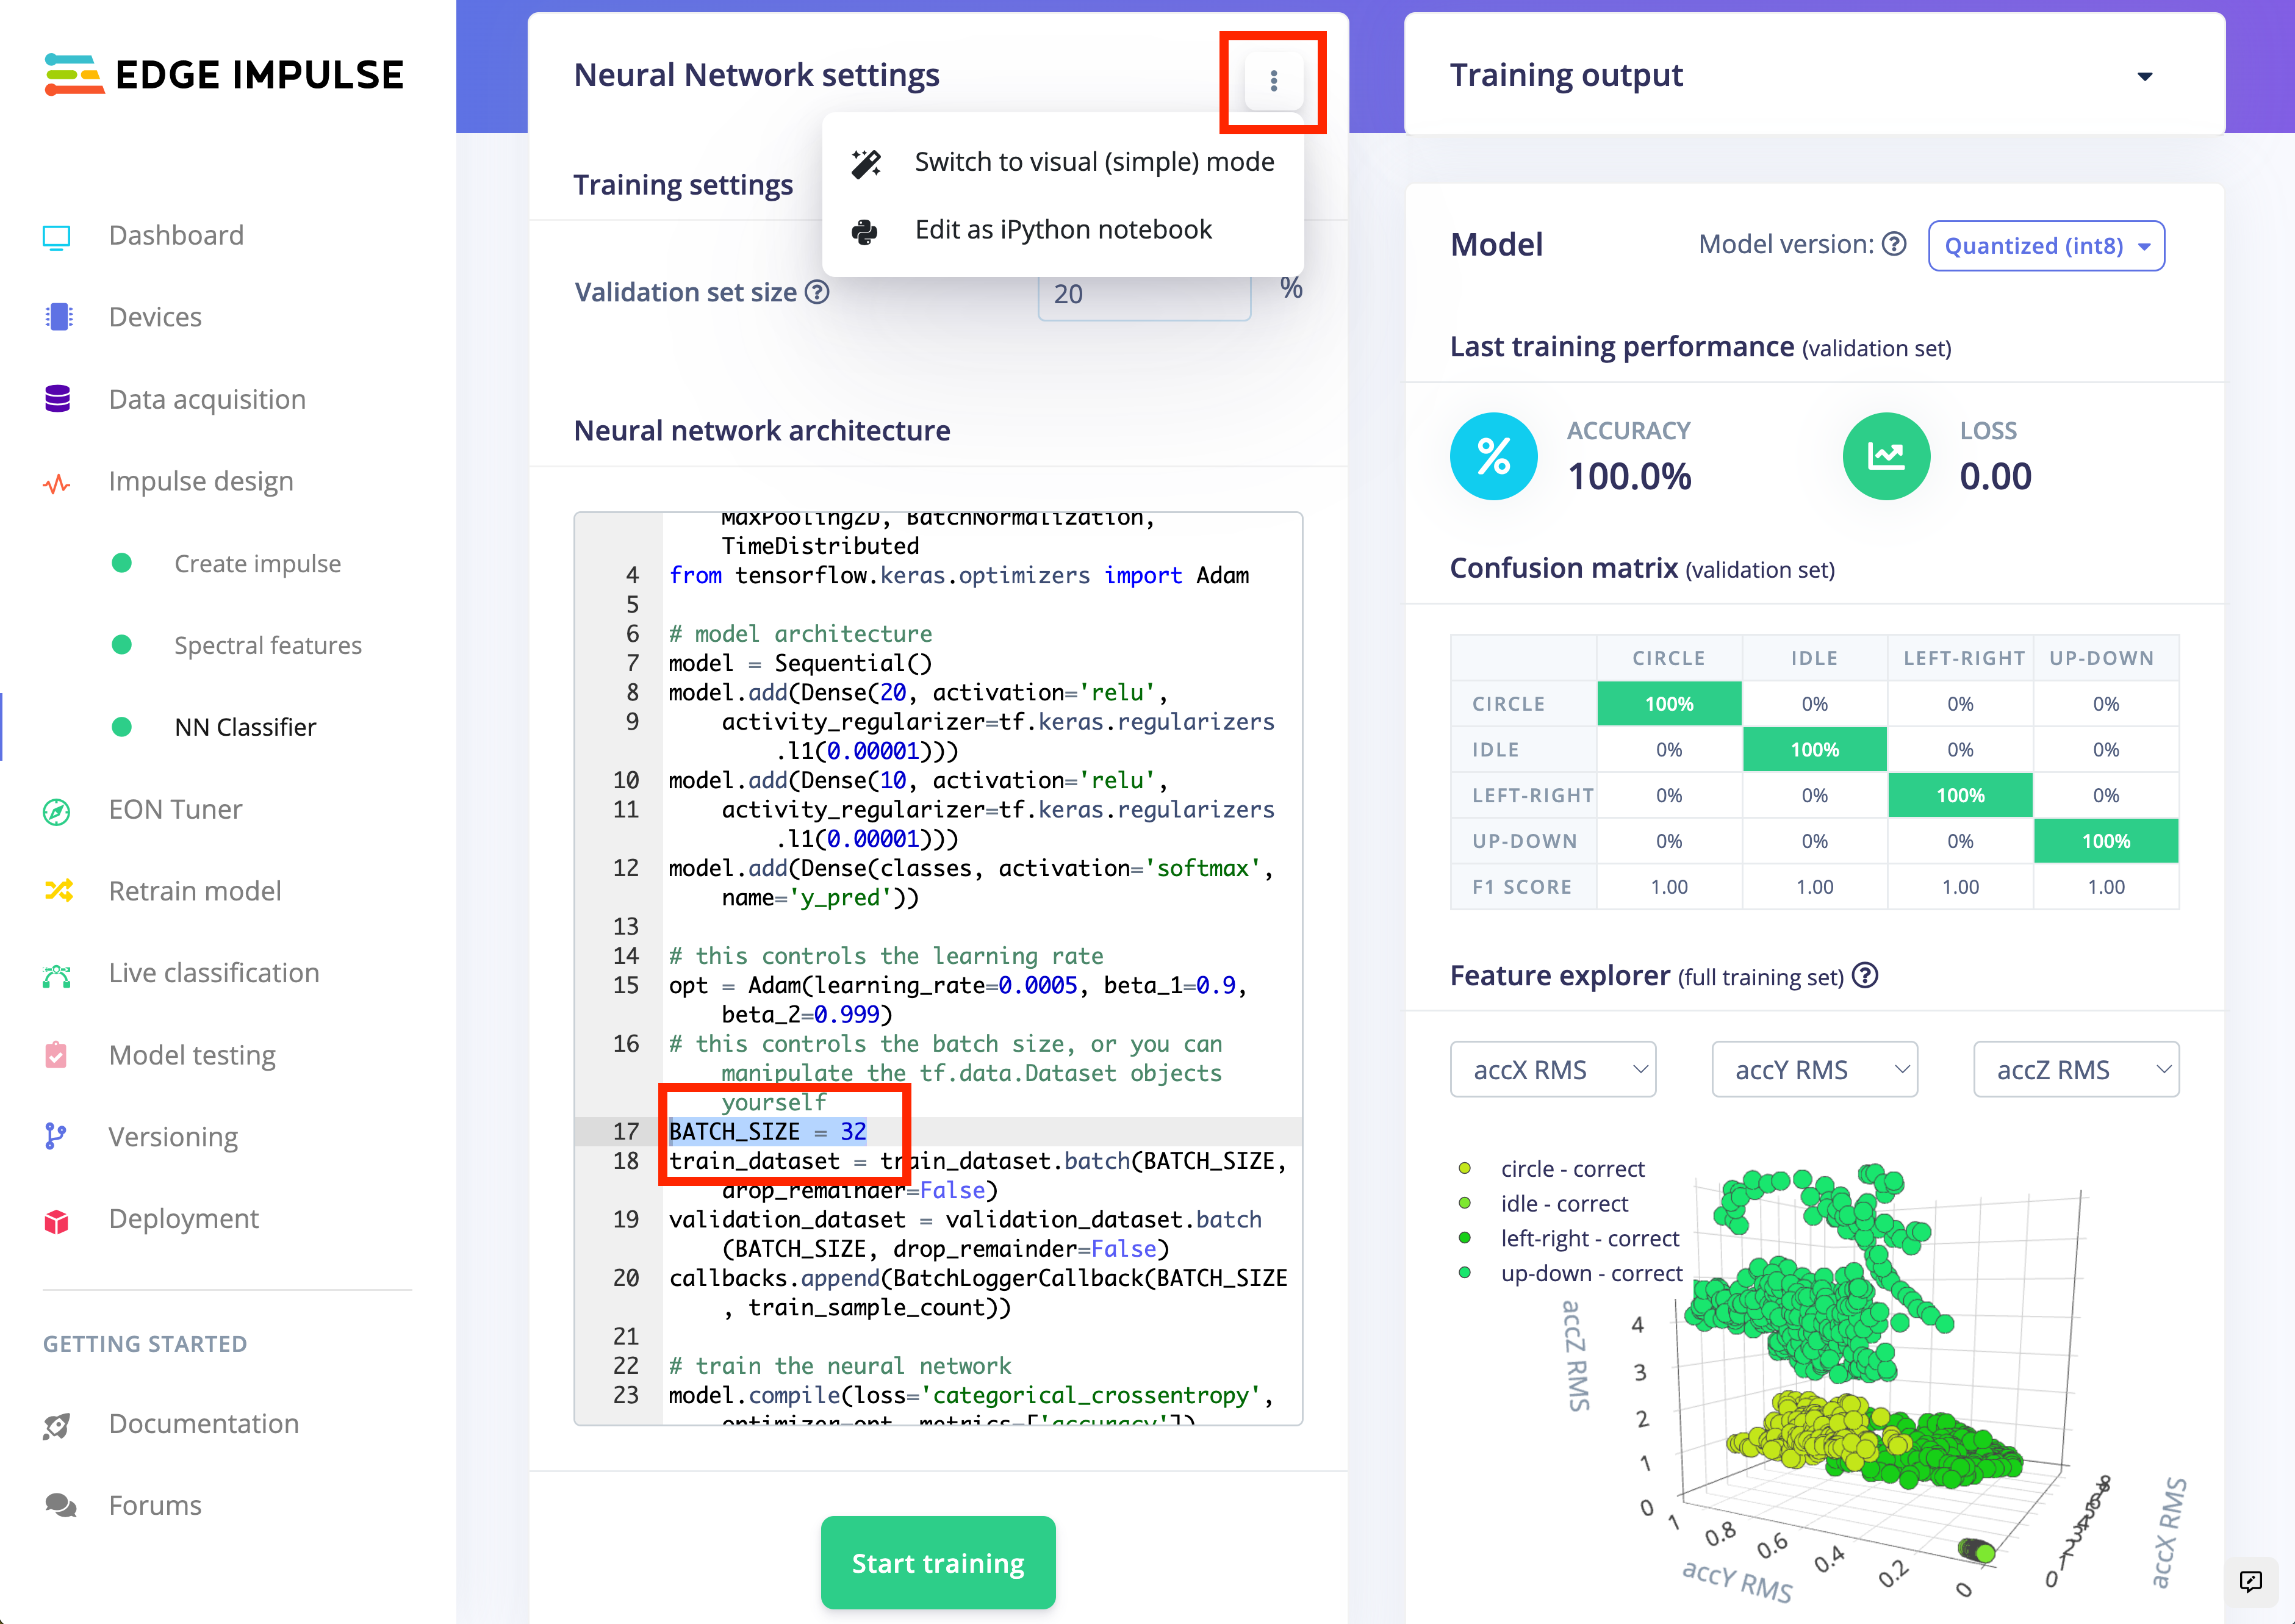Image resolution: width=2295 pixels, height=1624 pixels.
Task: Click the 0.00 loss value
Action: [1995, 477]
